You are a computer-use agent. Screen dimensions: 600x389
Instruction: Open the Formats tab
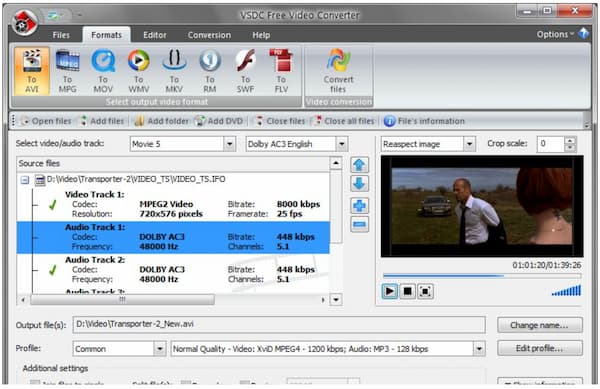[106, 35]
